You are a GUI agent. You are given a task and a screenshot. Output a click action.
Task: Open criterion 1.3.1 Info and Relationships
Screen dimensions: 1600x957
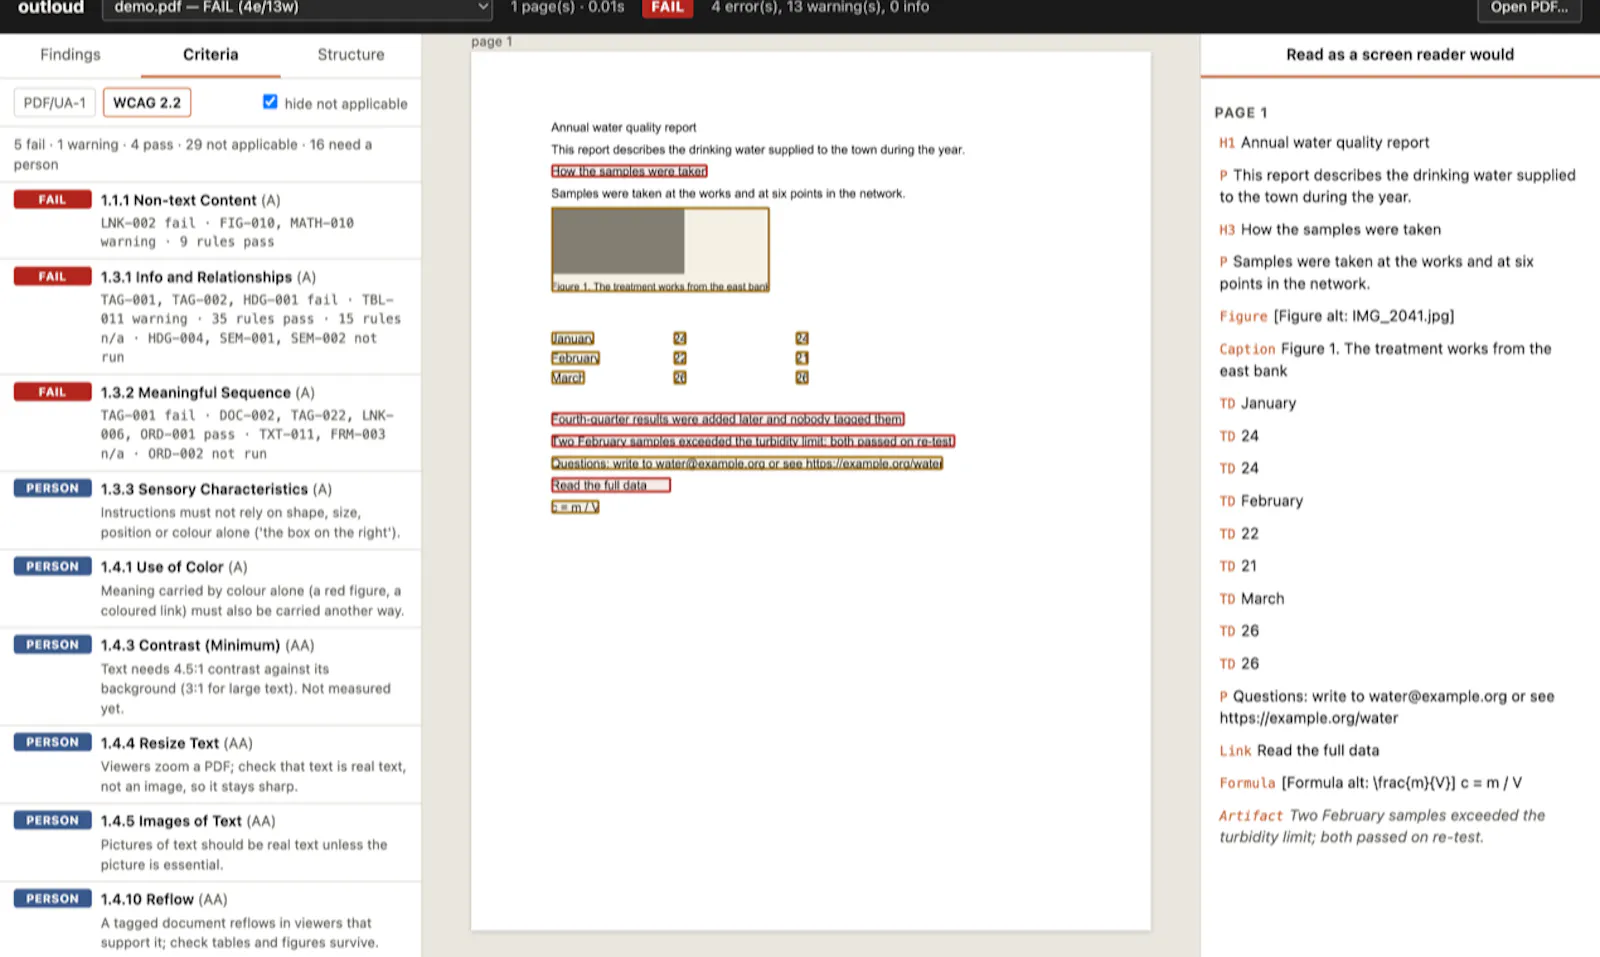(x=210, y=316)
